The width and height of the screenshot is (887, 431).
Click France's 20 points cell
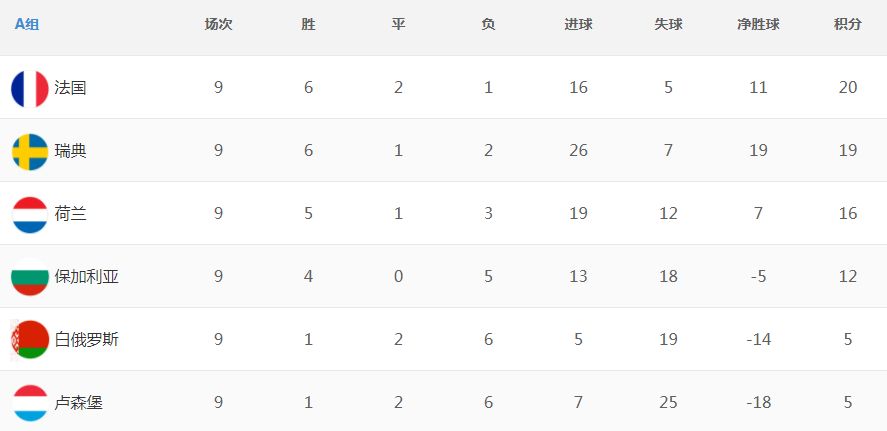(x=847, y=88)
